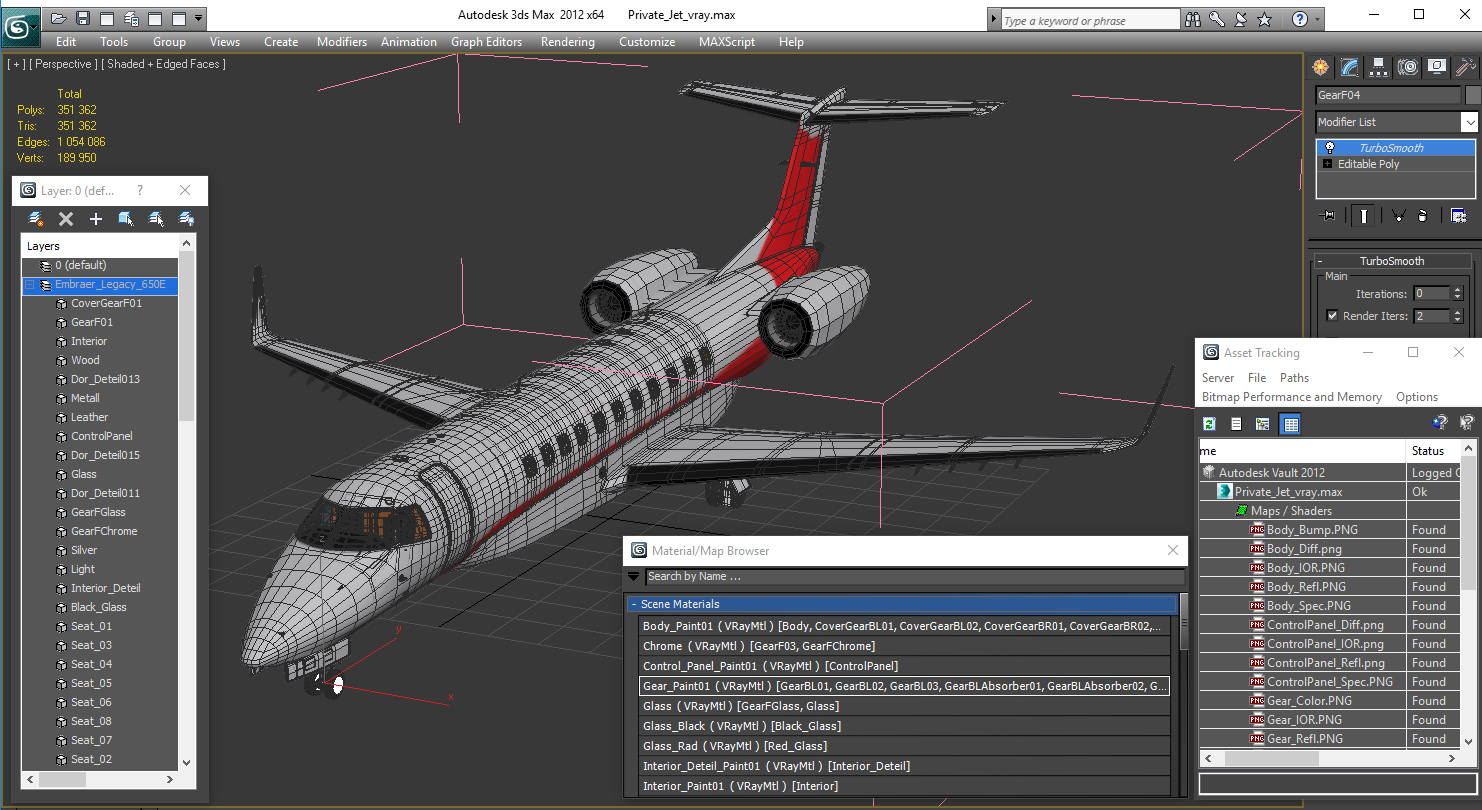
Task: Click the Shaded + Edged Faces label
Action: [164, 64]
